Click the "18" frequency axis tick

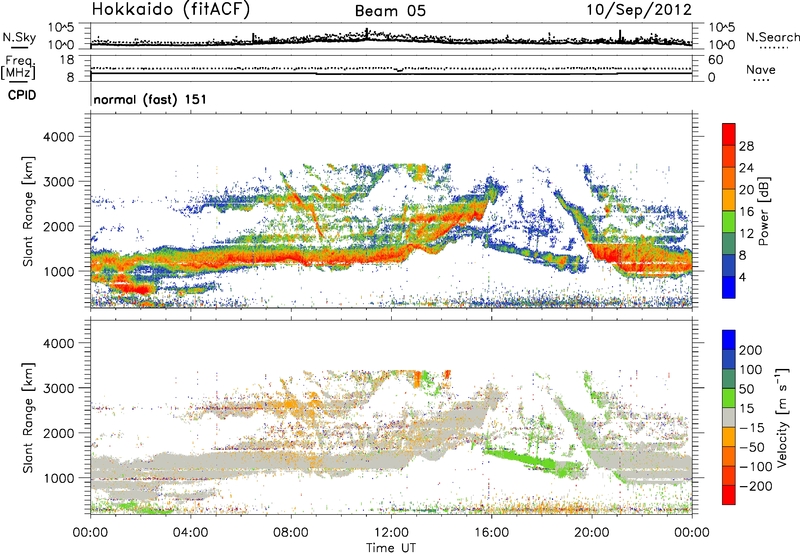[67, 60]
